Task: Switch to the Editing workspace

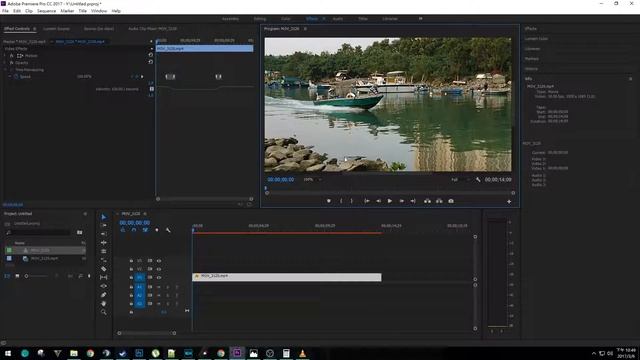Action: (x=260, y=19)
